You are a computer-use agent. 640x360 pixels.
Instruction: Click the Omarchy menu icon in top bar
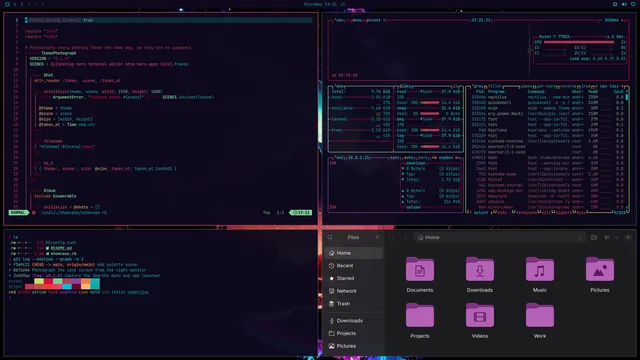point(7,4)
